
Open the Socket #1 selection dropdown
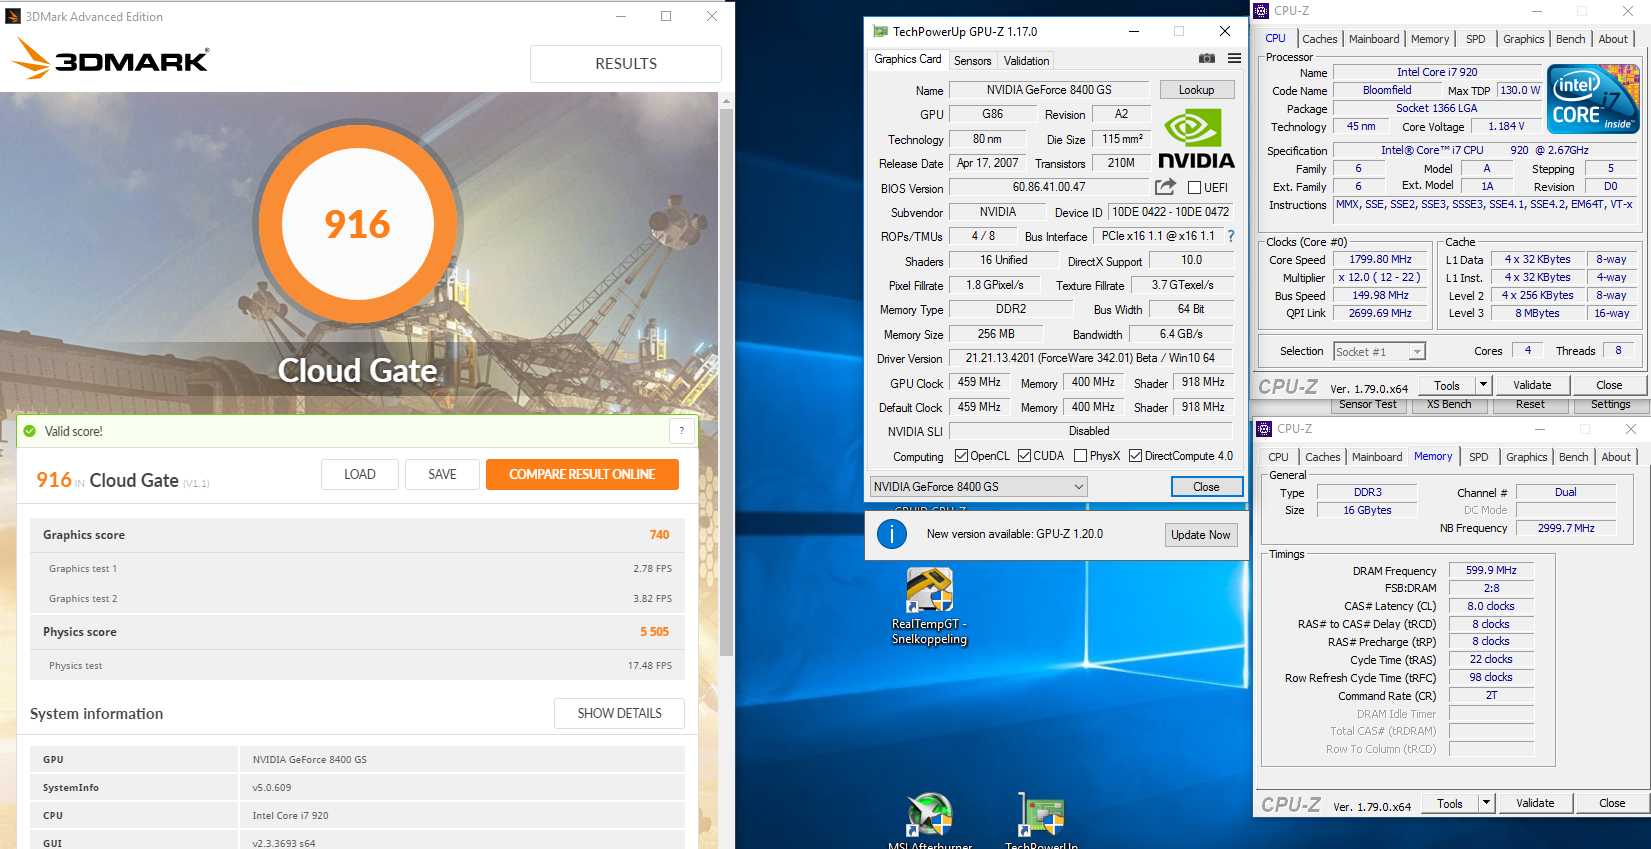pyautogui.click(x=1379, y=351)
